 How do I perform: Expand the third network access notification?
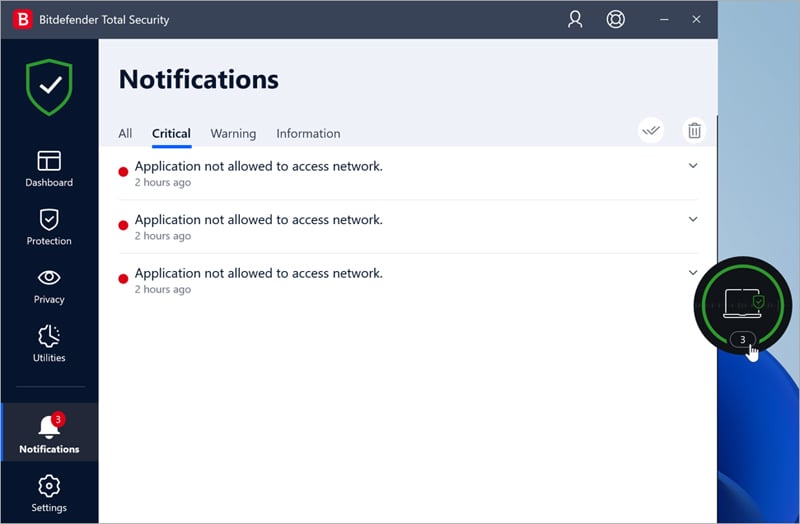click(x=693, y=272)
